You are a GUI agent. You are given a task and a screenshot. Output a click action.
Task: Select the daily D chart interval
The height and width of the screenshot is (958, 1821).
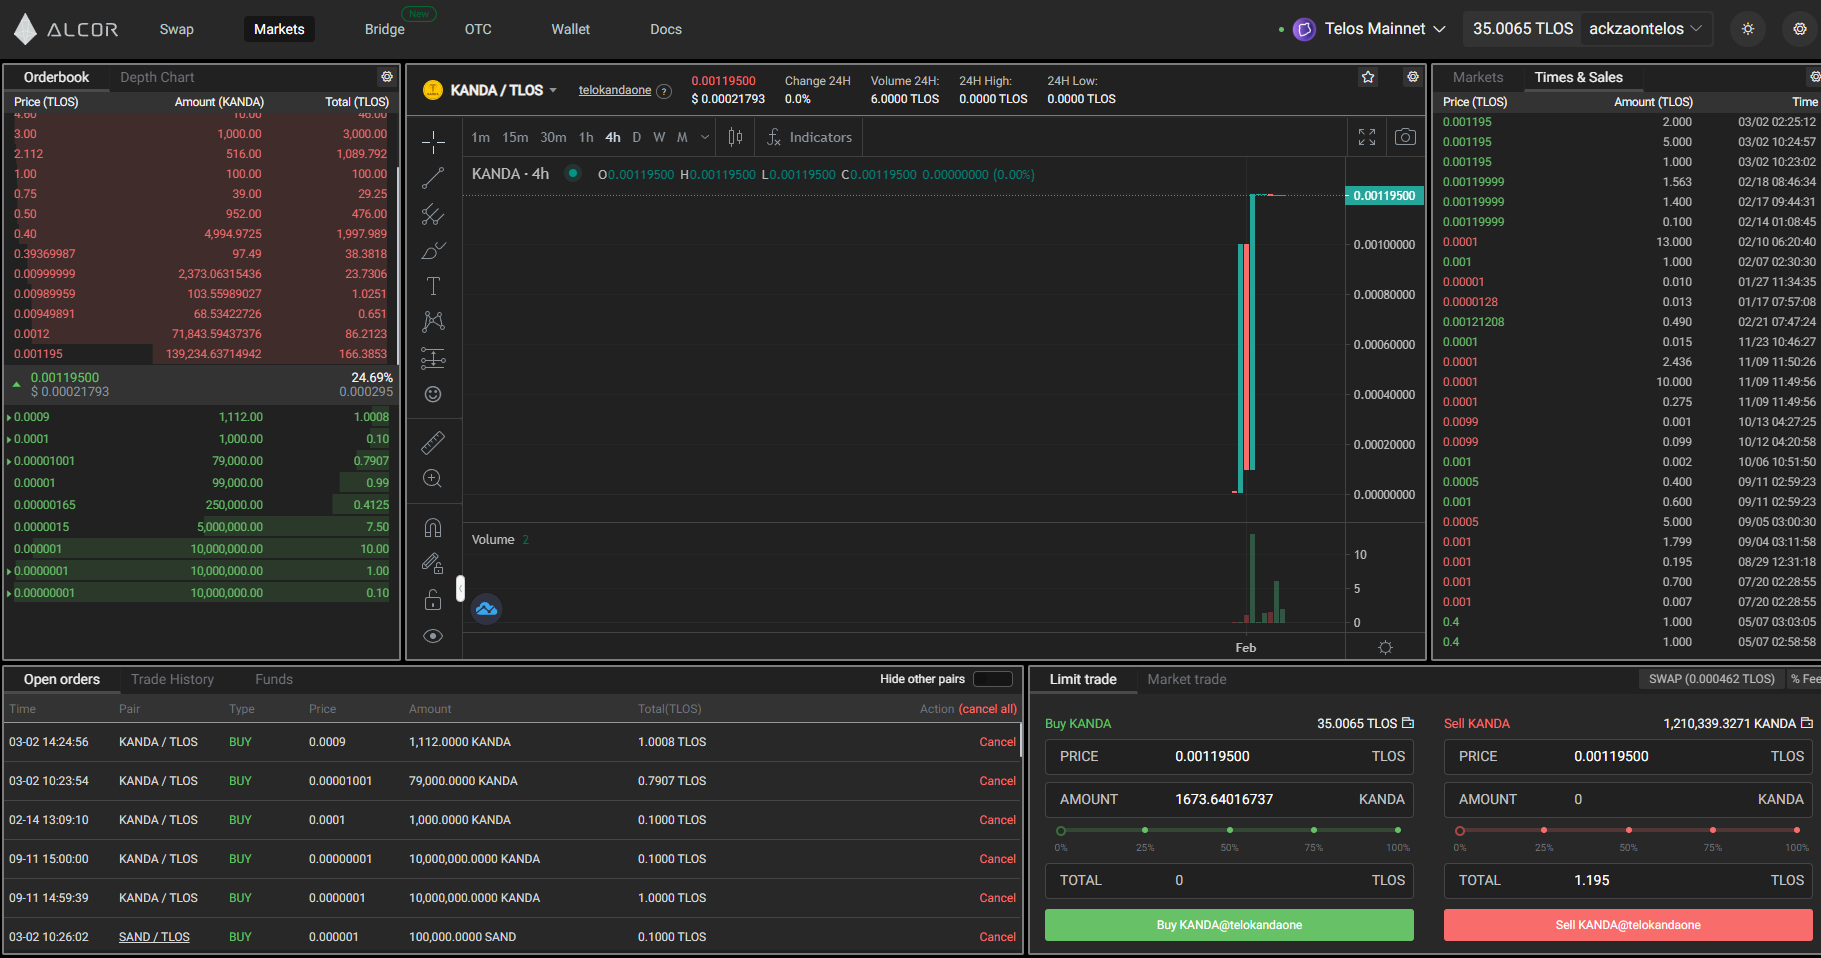(637, 137)
